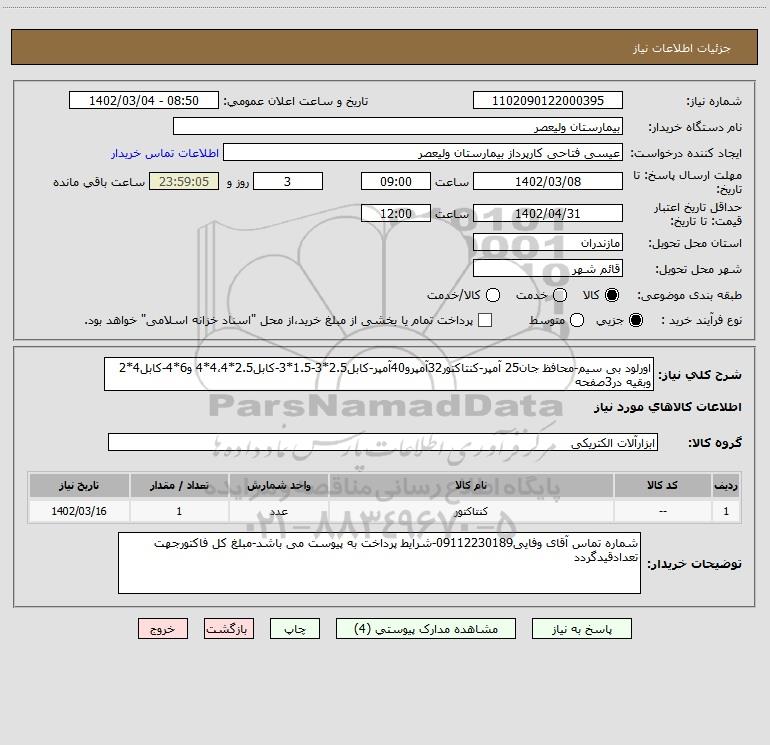Click the requester field عیسی فتاحی کارپرداز
The height and width of the screenshot is (745, 770).
pyautogui.click(x=423, y=153)
